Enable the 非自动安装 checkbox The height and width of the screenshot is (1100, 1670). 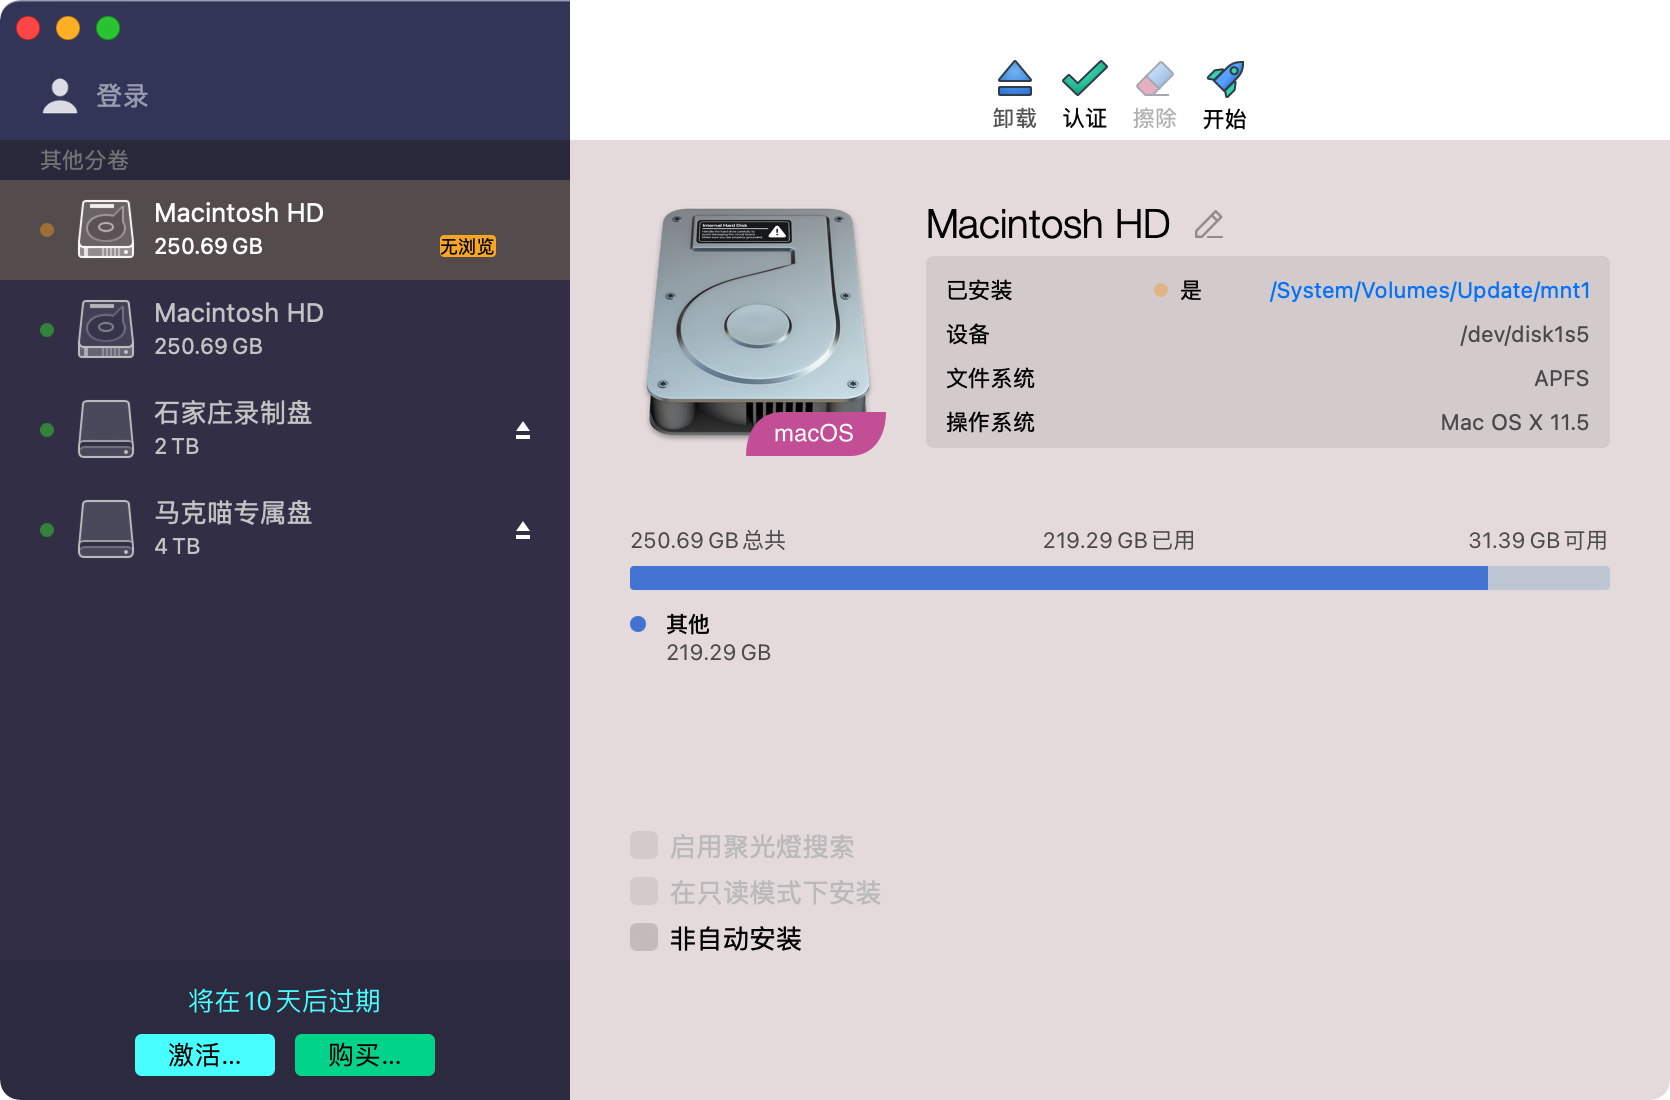click(644, 937)
